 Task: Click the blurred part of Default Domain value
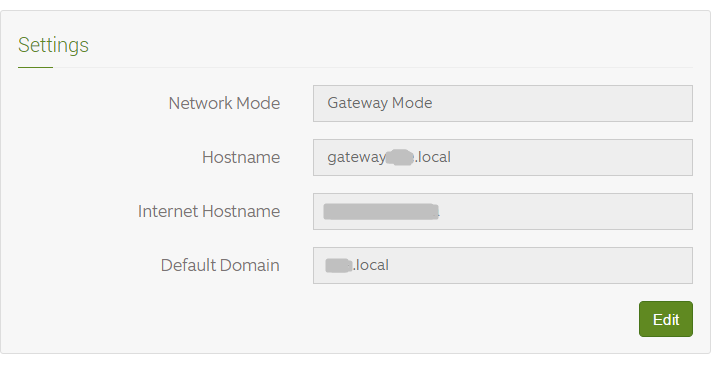click(338, 265)
